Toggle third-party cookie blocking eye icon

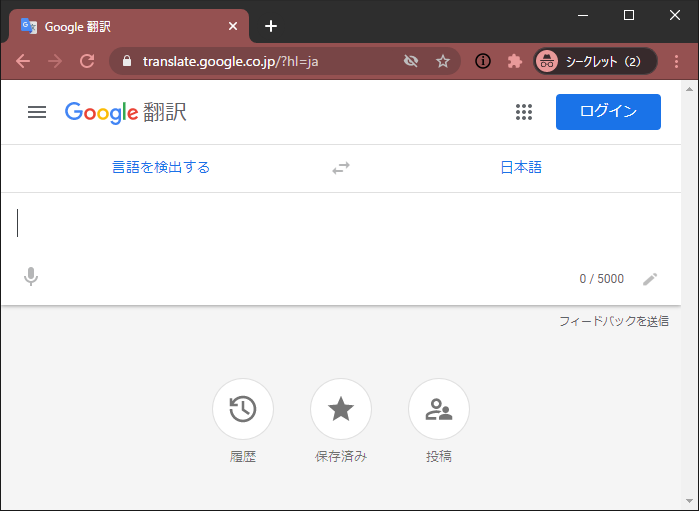tap(410, 61)
